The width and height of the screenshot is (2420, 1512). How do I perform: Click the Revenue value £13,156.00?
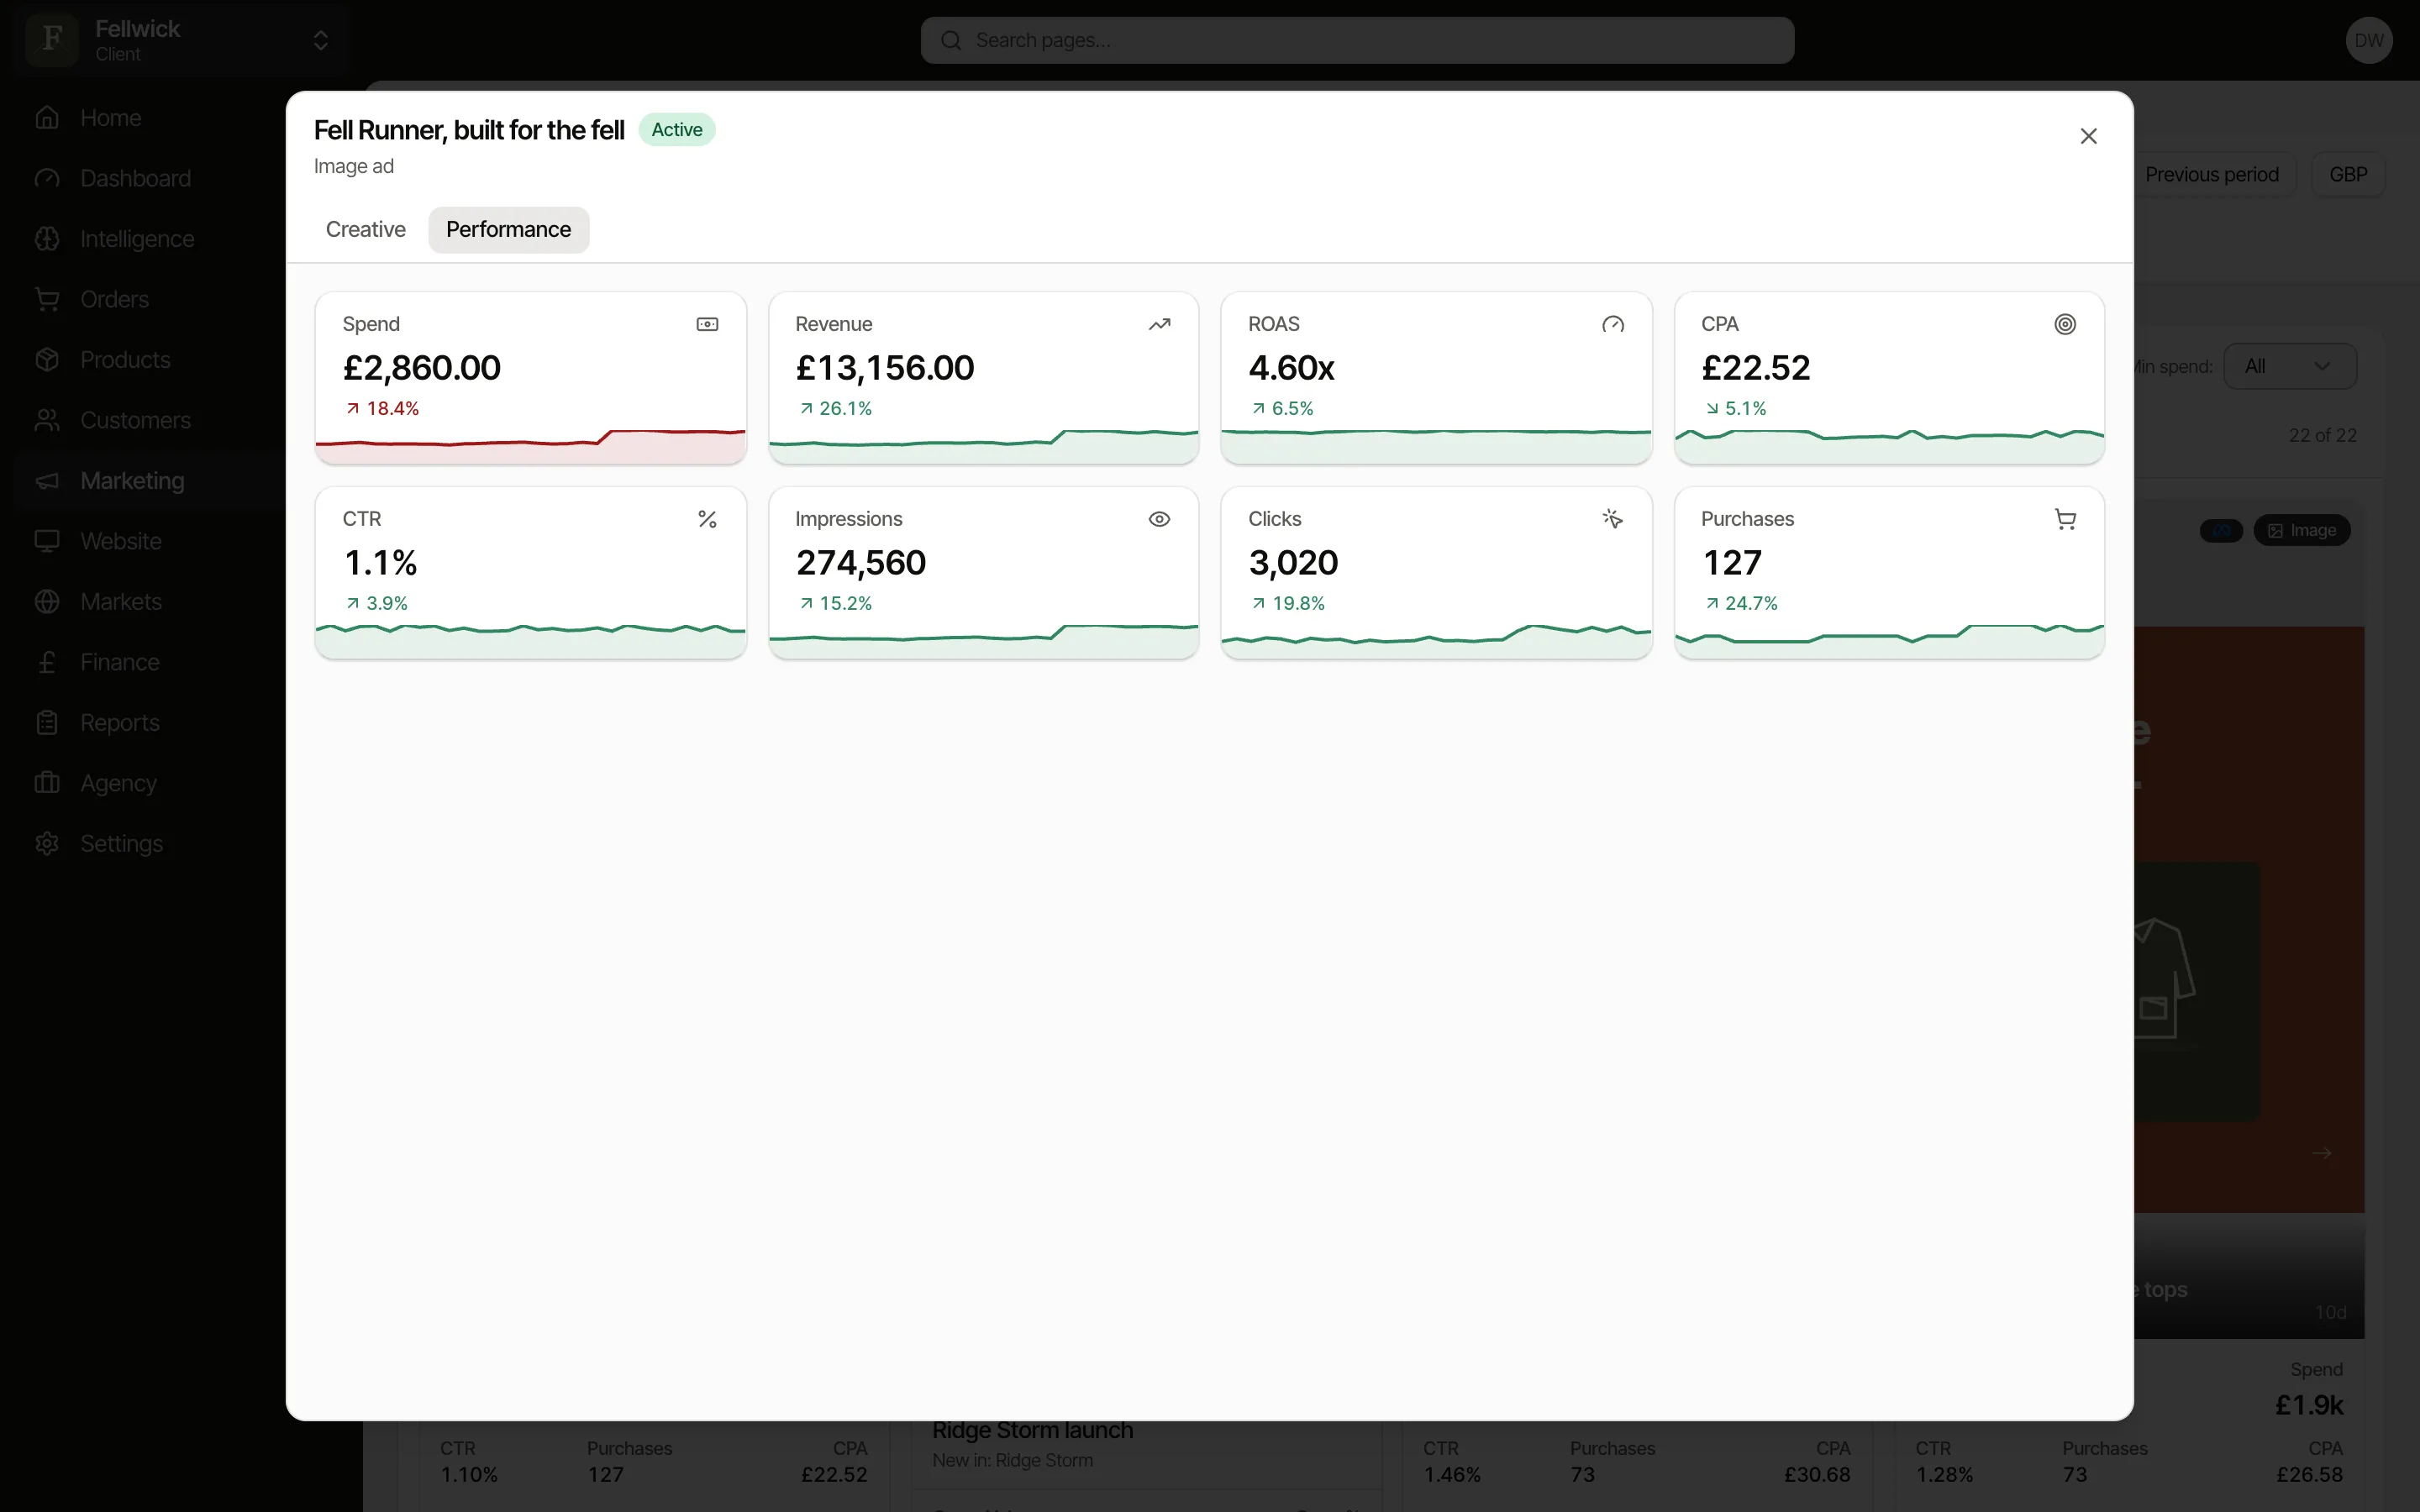pyautogui.click(x=884, y=368)
